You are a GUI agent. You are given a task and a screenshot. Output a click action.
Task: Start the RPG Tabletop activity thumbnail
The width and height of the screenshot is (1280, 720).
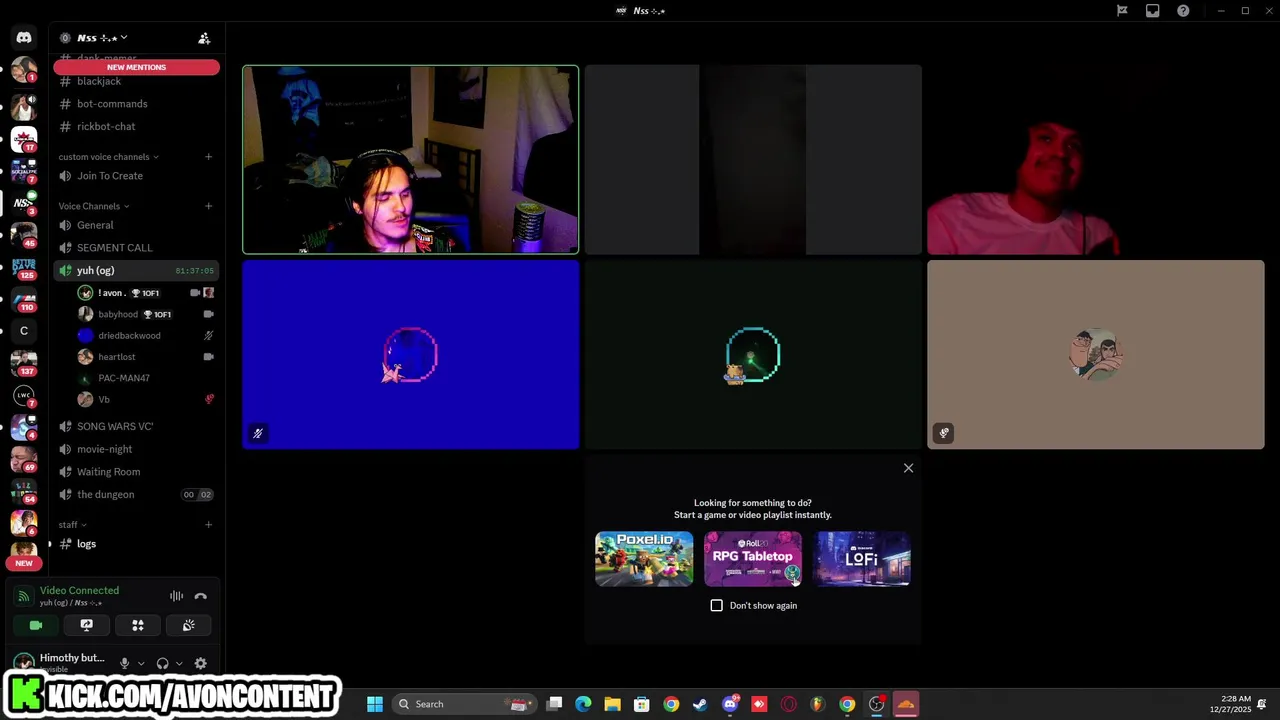(753, 559)
